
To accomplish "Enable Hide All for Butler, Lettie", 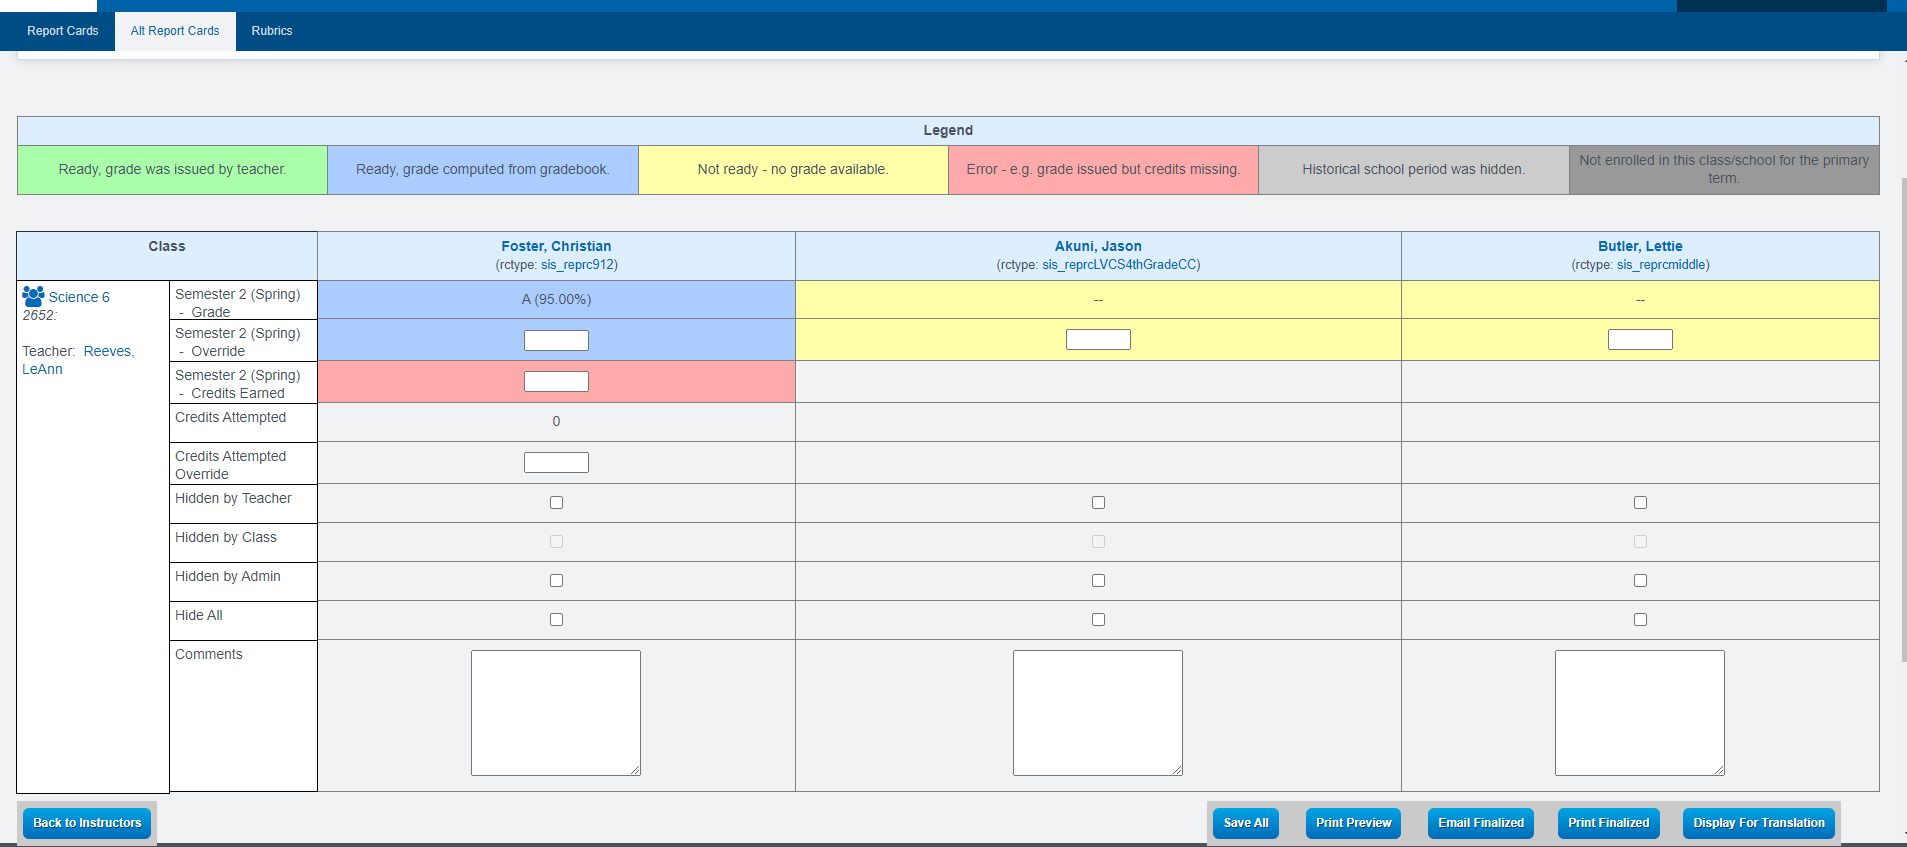I will pyautogui.click(x=1640, y=620).
